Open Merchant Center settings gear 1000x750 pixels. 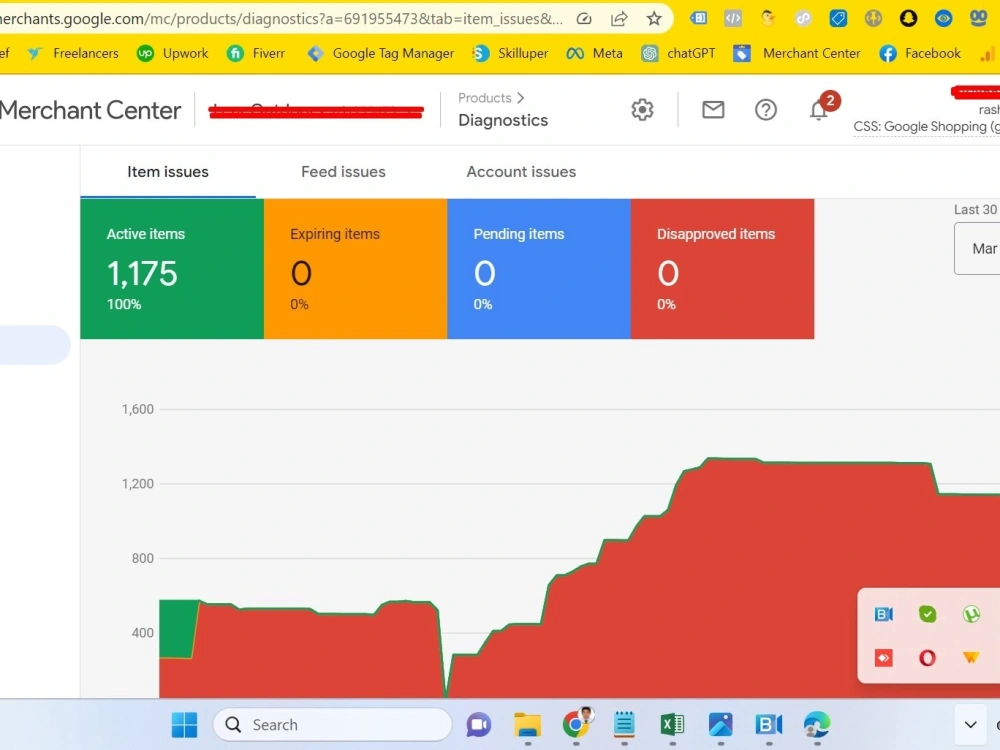click(642, 110)
